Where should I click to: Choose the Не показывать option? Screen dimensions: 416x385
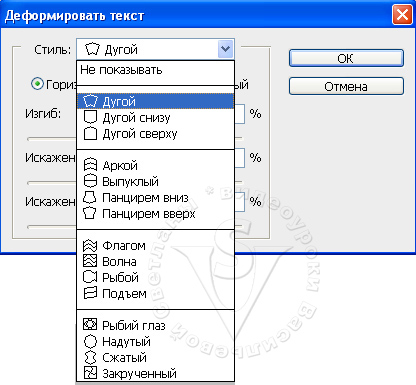155,70
